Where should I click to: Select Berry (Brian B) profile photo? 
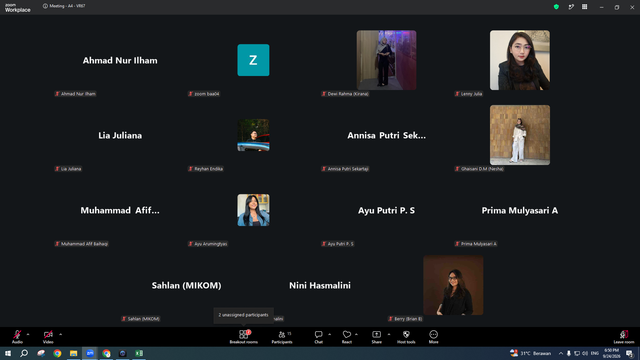pos(453,285)
